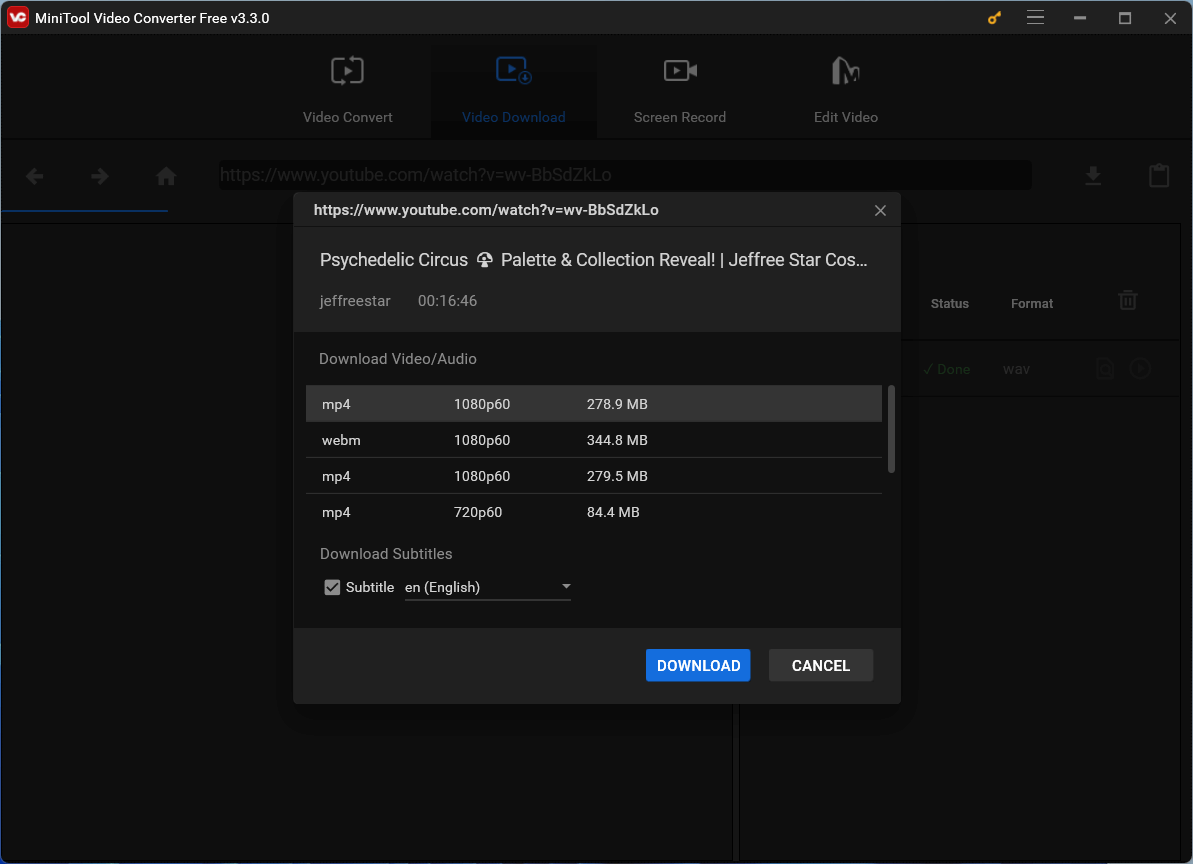This screenshot has width=1193, height=864.
Task: Click the 00:16:46 duration text
Action: click(447, 301)
